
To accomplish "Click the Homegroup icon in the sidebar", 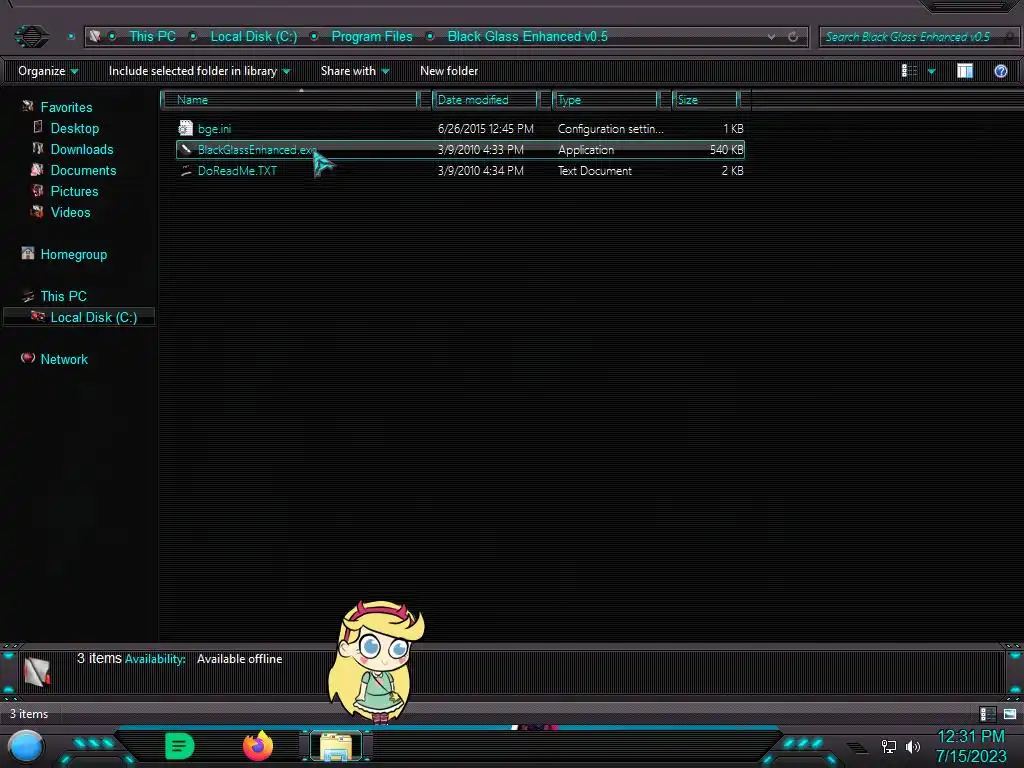I will [x=27, y=253].
